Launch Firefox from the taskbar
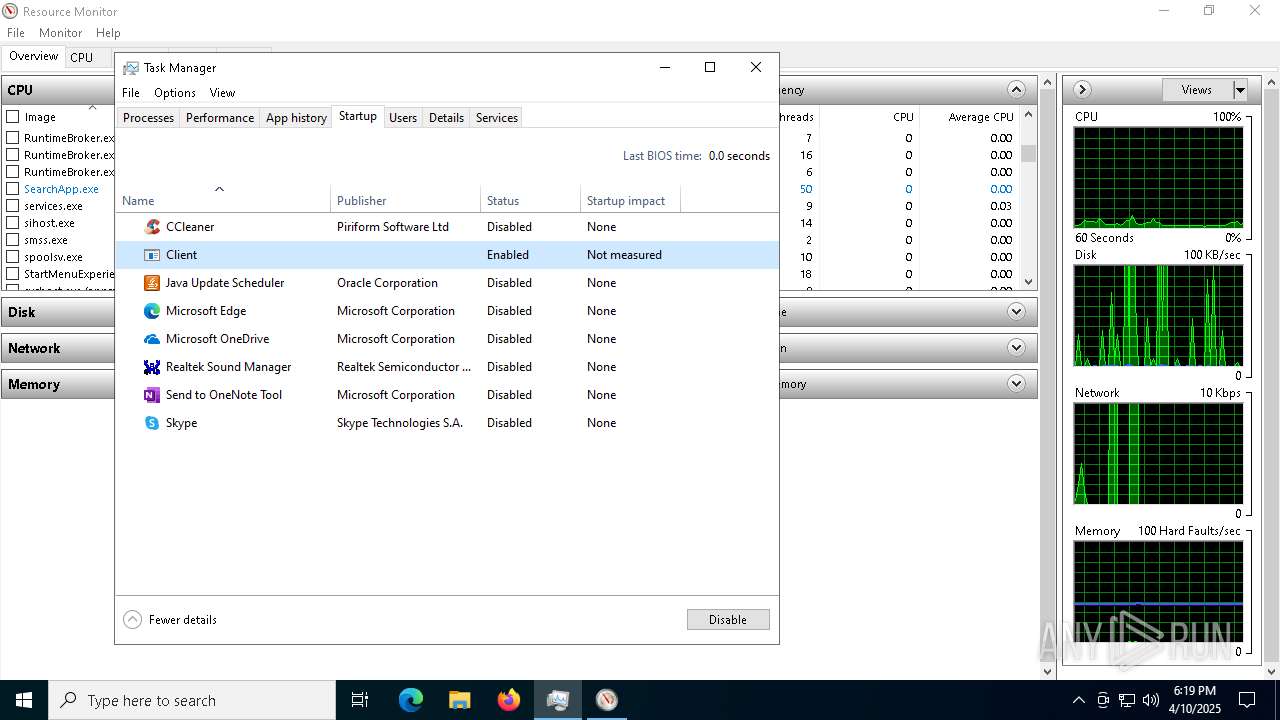Image resolution: width=1280 pixels, height=720 pixels. (x=508, y=700)
